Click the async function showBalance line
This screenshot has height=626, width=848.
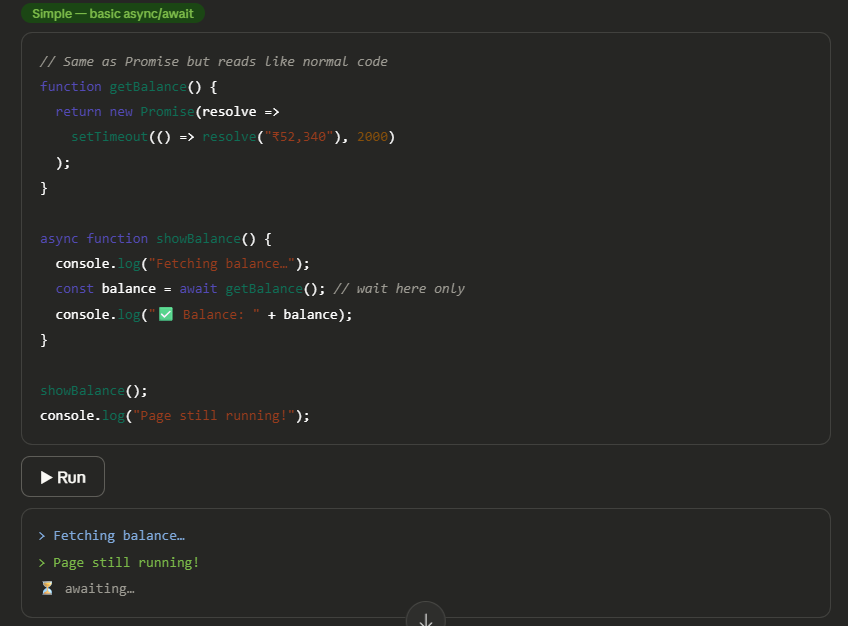[156, 238]
